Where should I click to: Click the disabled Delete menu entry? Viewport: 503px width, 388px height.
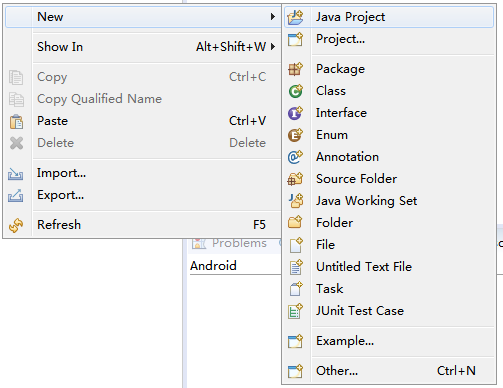pos(143,143)
